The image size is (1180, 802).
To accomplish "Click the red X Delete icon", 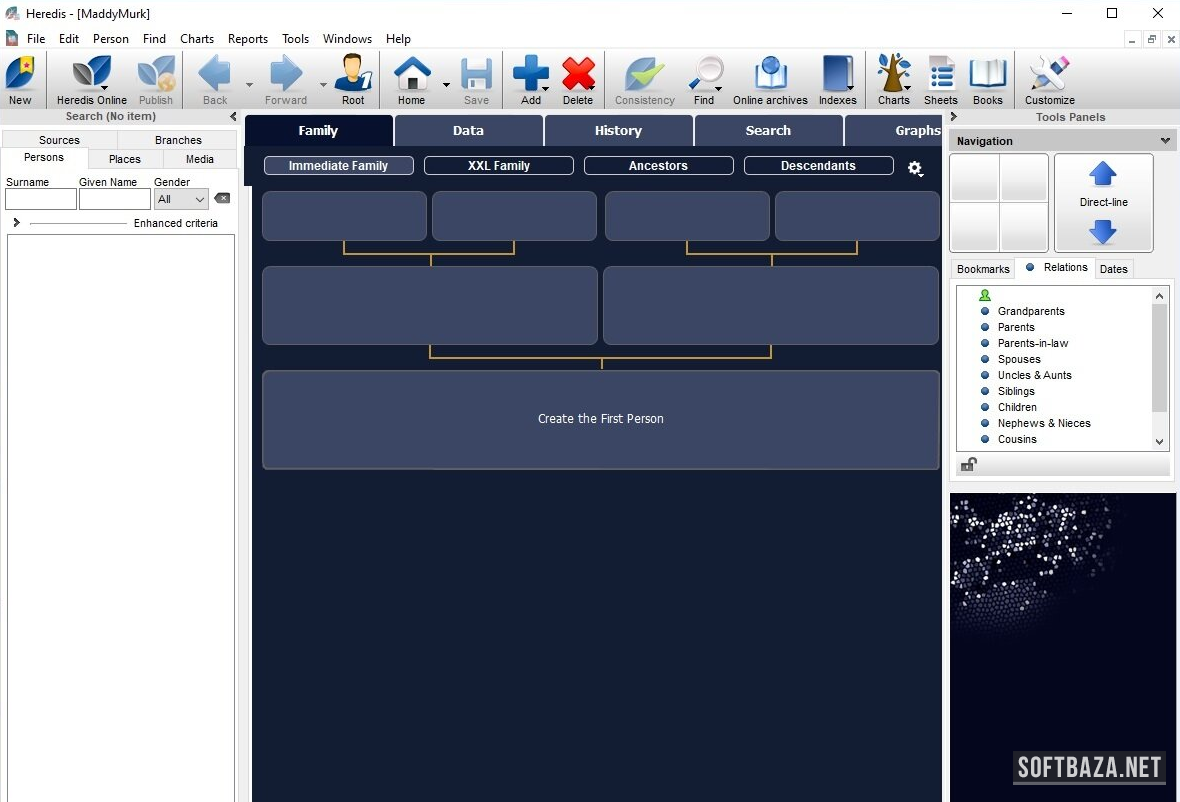I will [x=578, y=76].
